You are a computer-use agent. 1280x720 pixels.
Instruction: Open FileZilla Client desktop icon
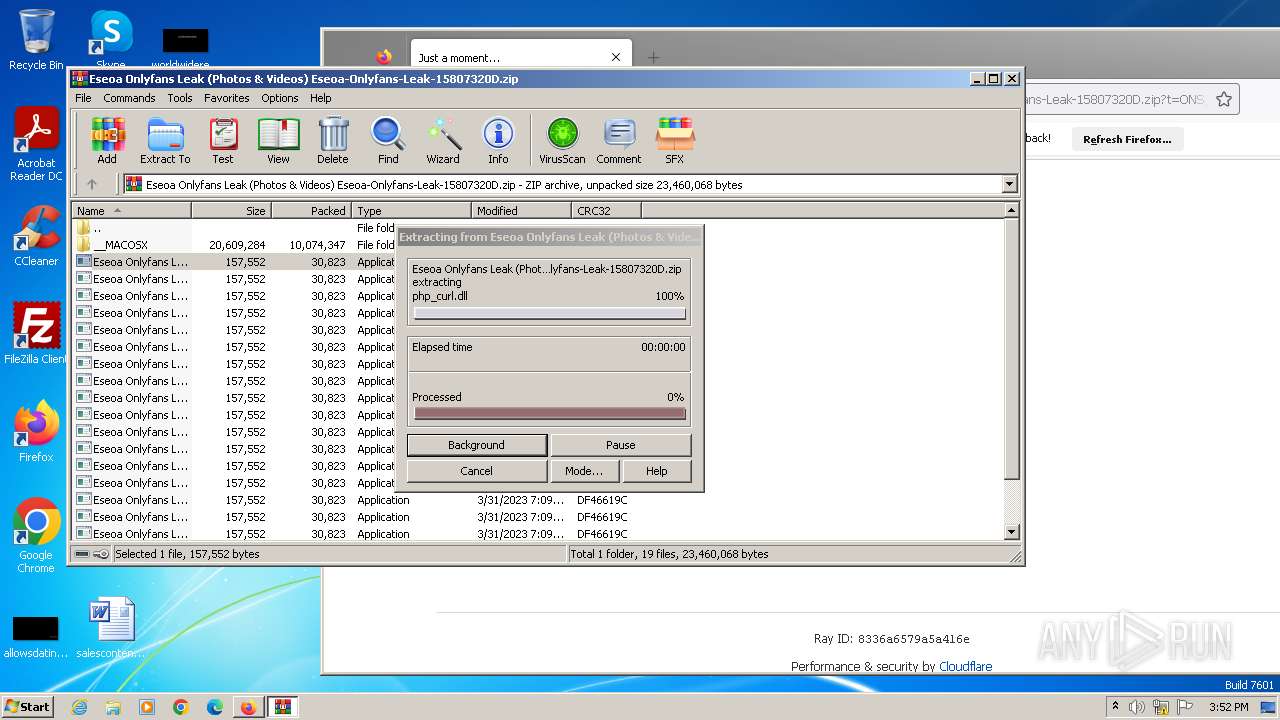tap(36, 333)
